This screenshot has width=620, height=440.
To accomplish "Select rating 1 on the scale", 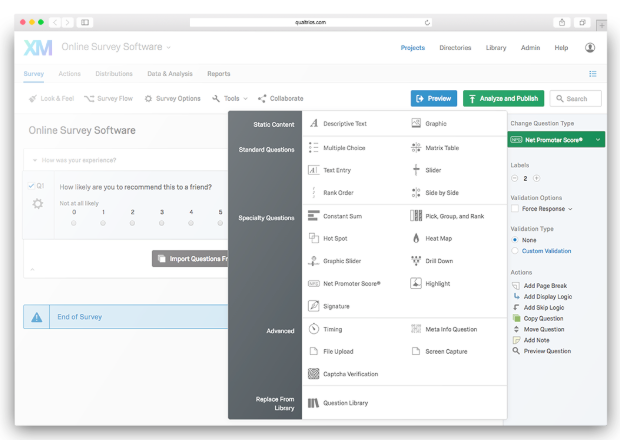I will pos(103,223).
